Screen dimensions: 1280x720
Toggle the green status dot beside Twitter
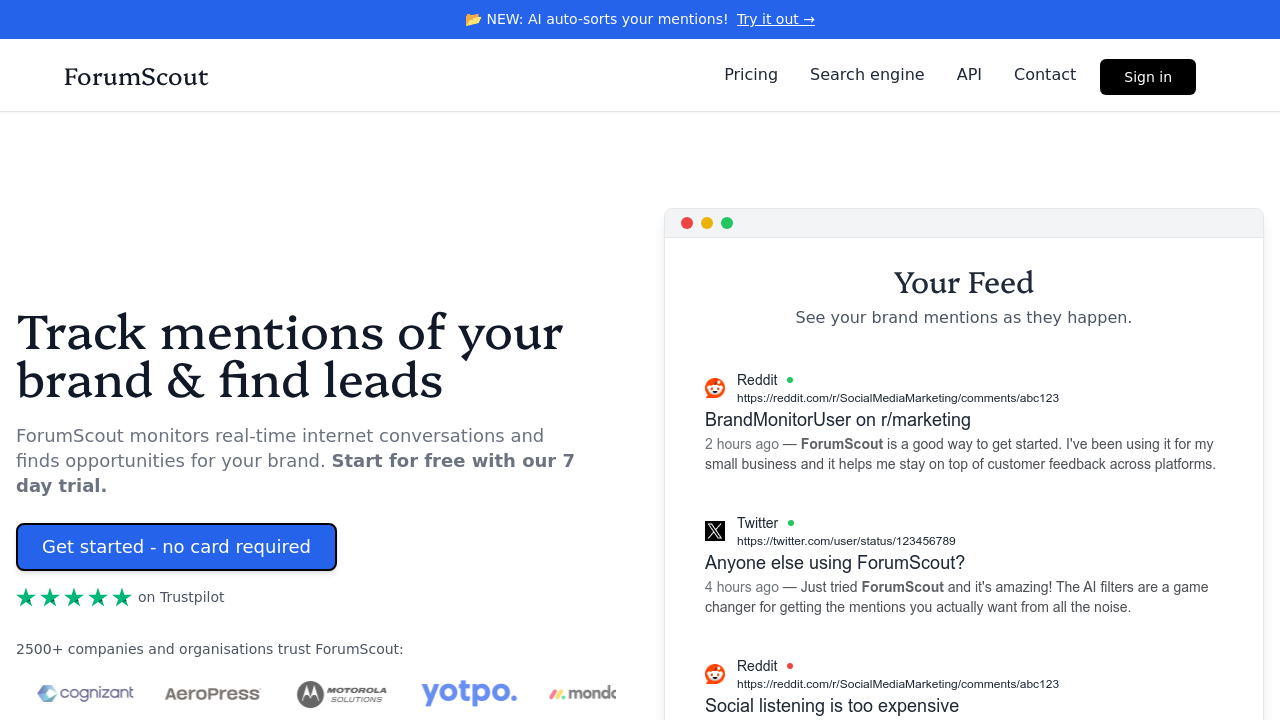(791, 523)
